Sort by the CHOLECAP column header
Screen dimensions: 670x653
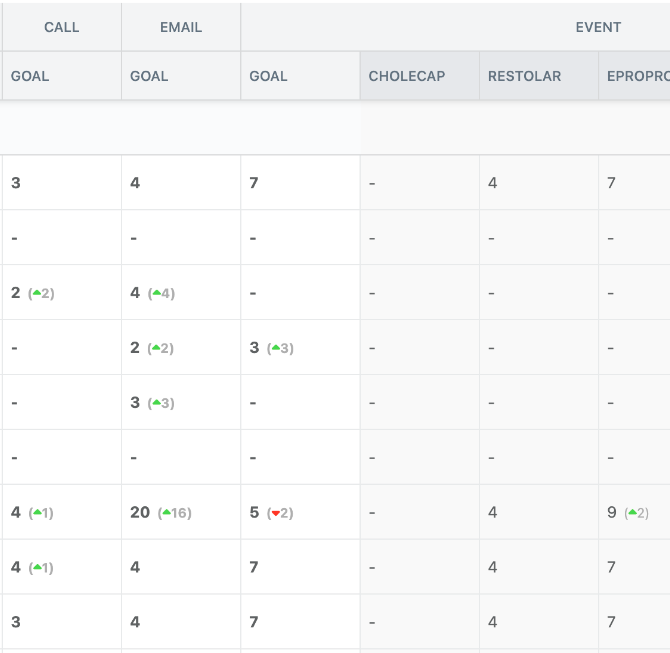pyautogui.click(x=407, y=76)
